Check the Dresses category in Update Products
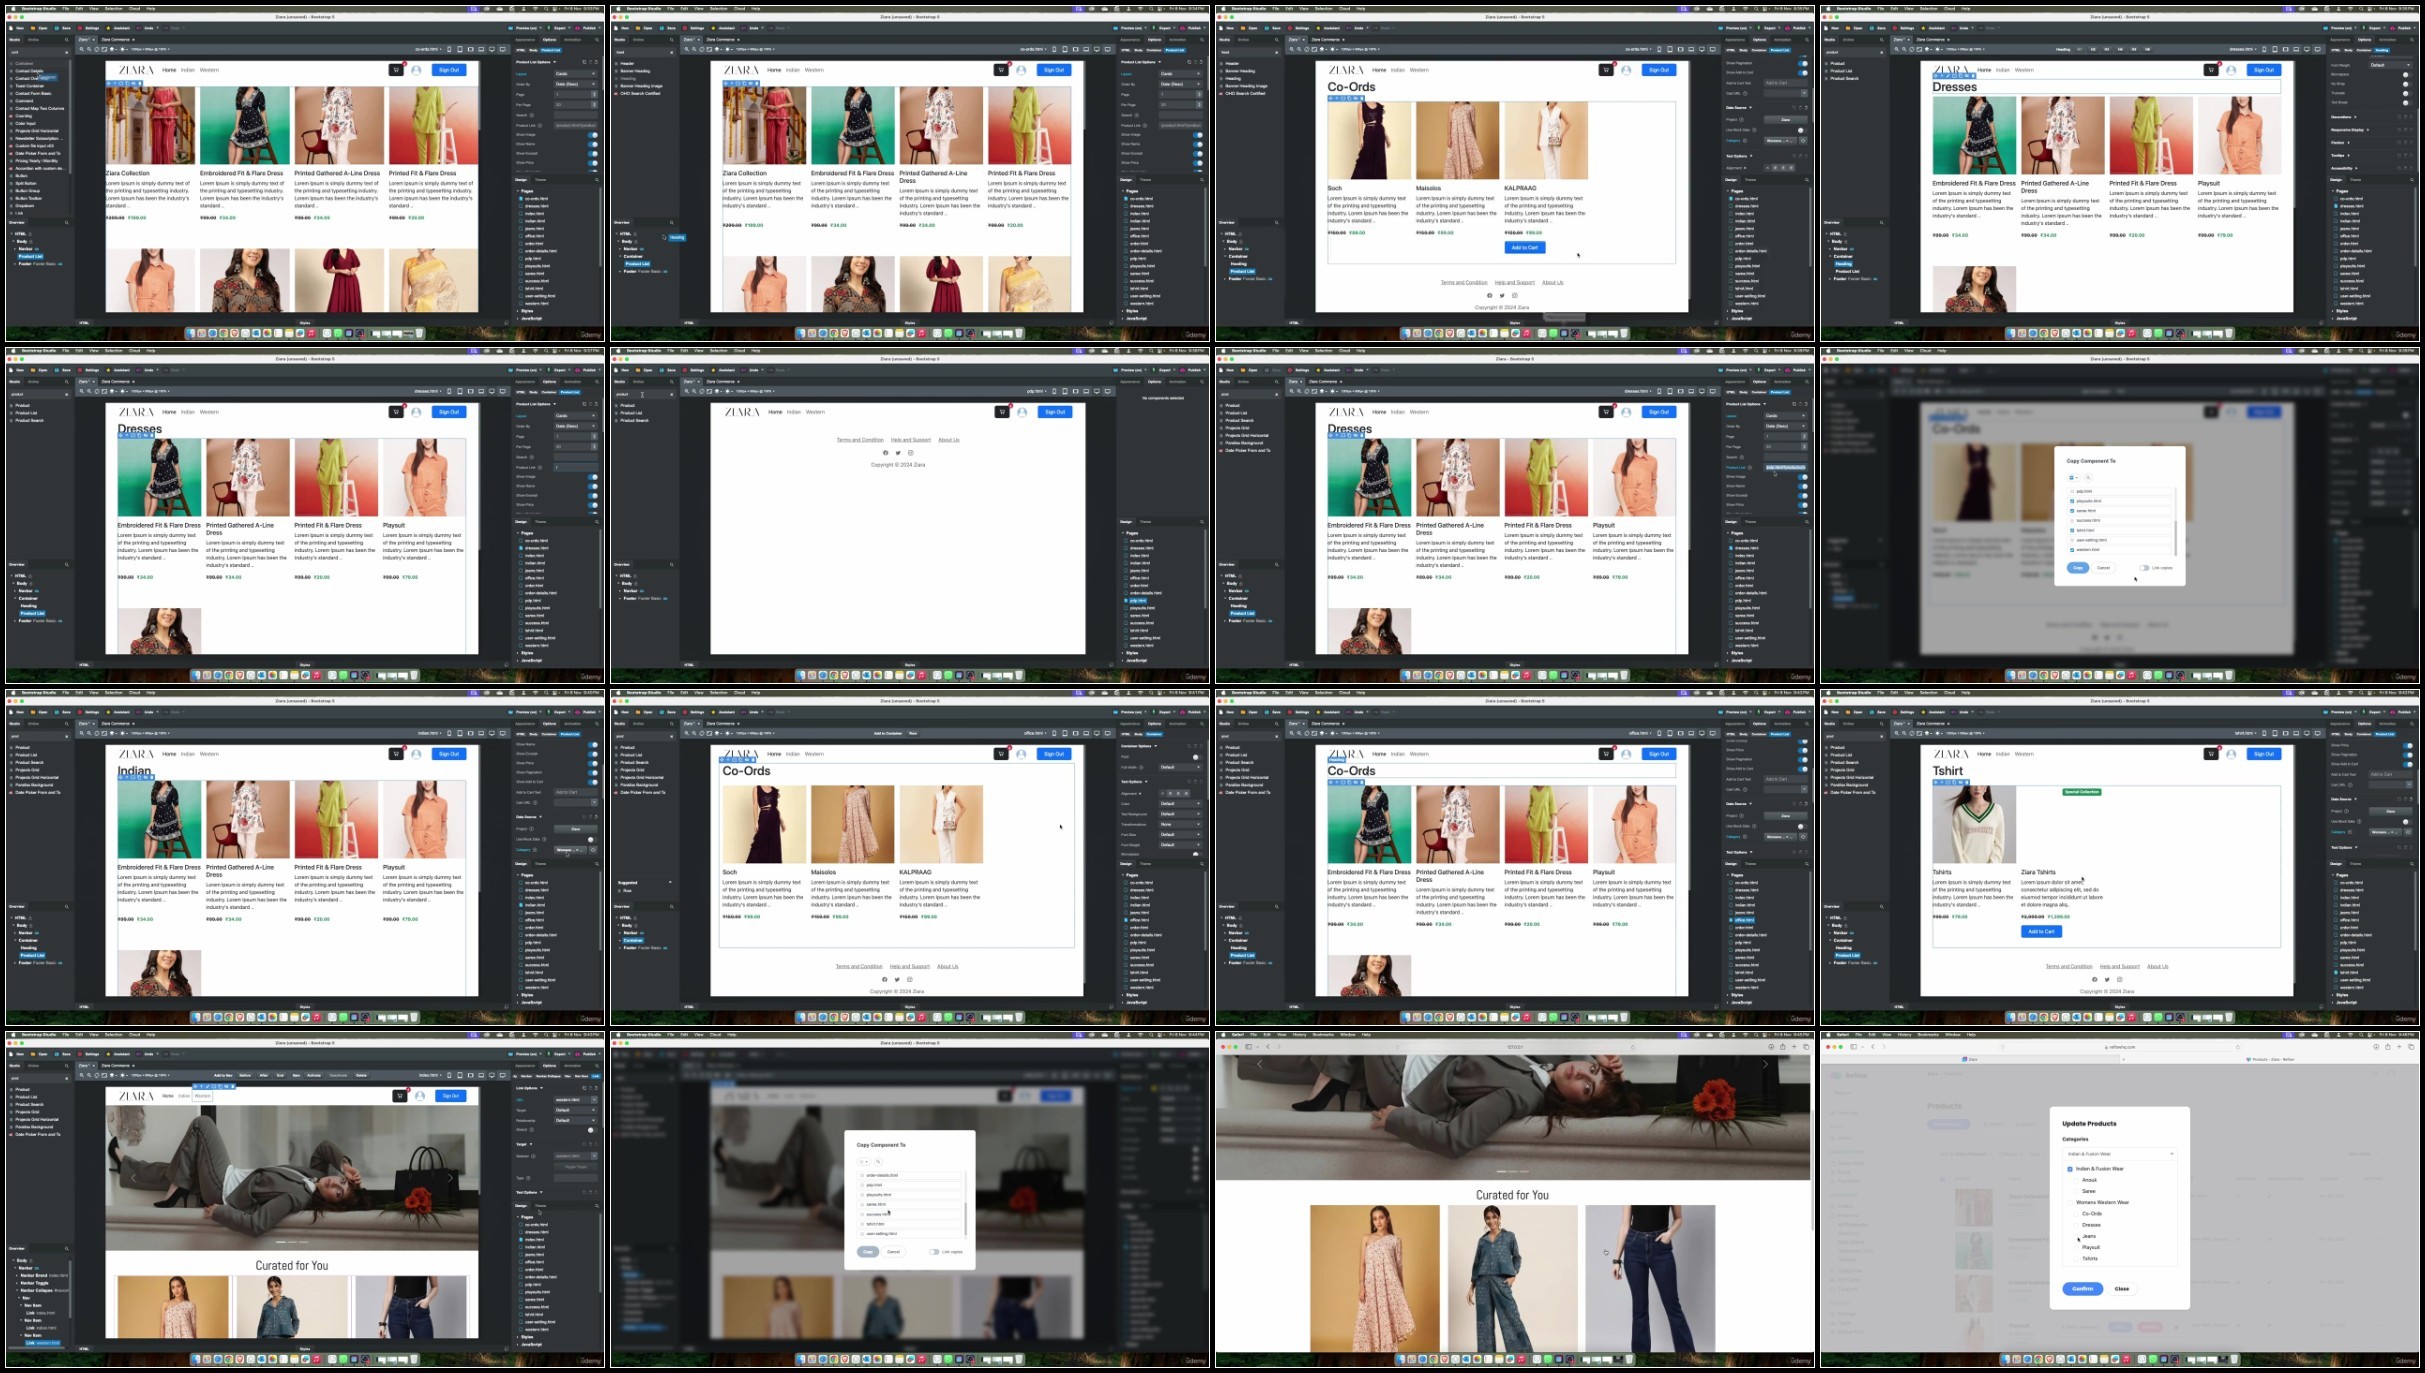 (x=2076, y=1225)
